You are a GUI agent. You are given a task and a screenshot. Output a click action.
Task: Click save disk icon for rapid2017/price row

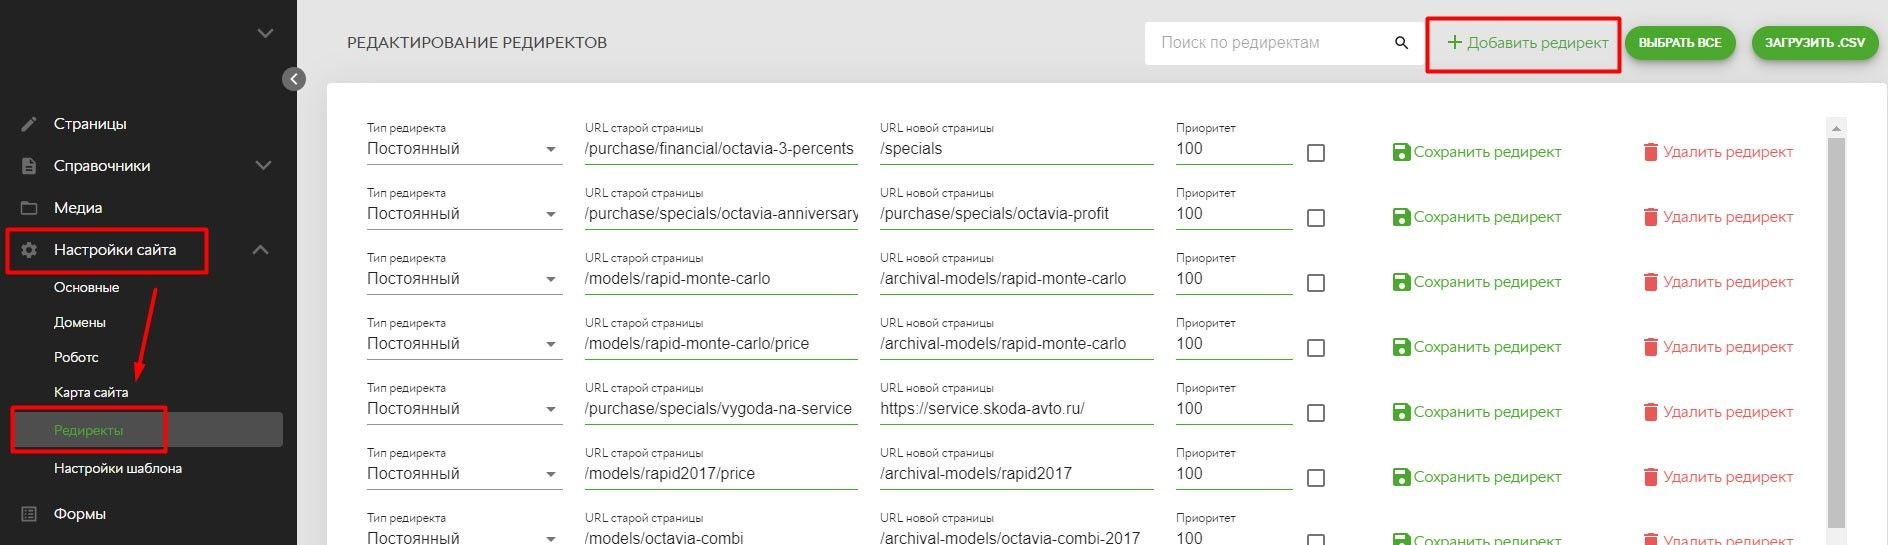(x=1401, y=477)
